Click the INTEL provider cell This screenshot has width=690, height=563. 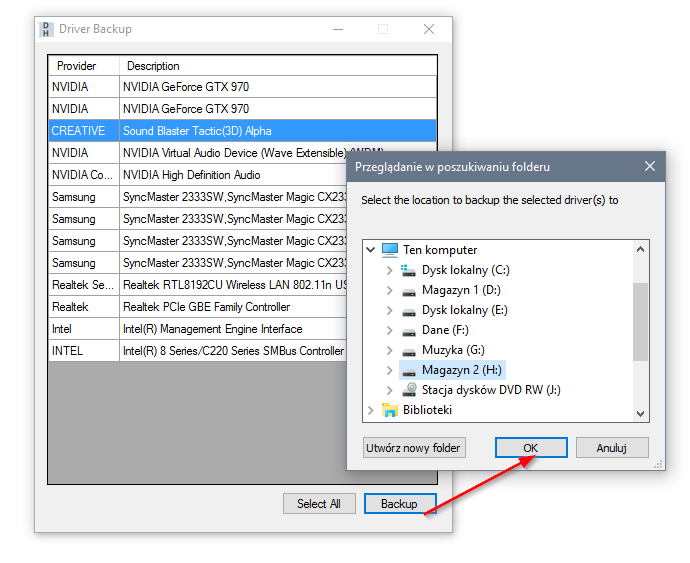(84, 351)
